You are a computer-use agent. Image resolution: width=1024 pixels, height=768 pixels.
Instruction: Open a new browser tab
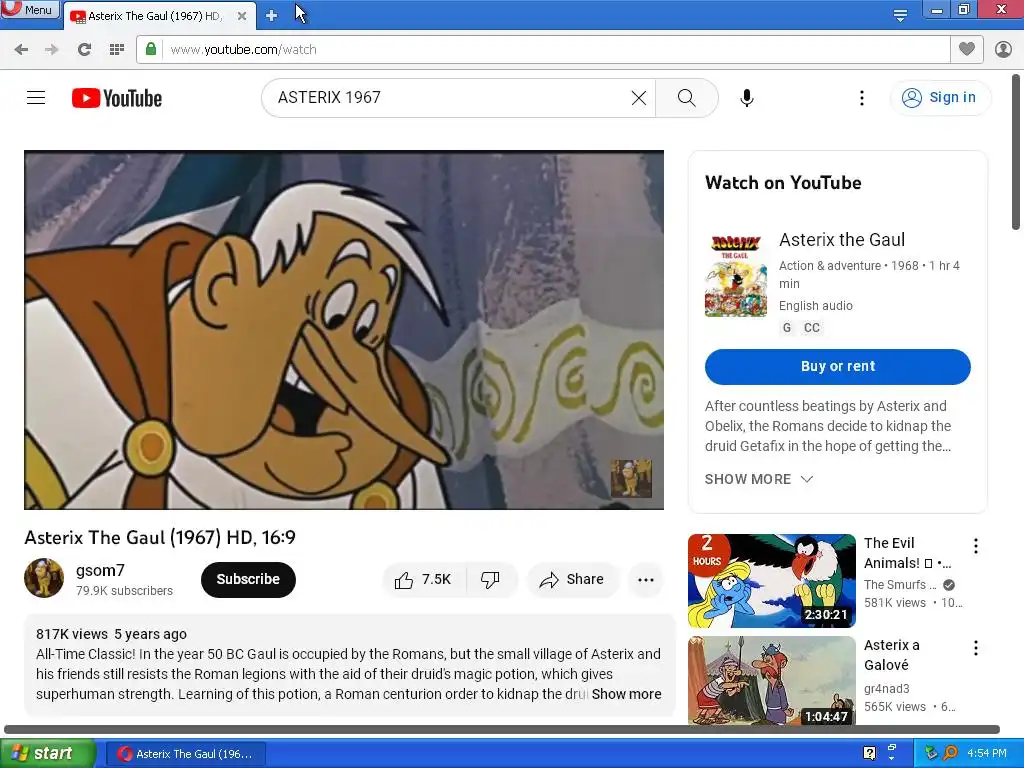pyautogui.click(x=272, y=16)
